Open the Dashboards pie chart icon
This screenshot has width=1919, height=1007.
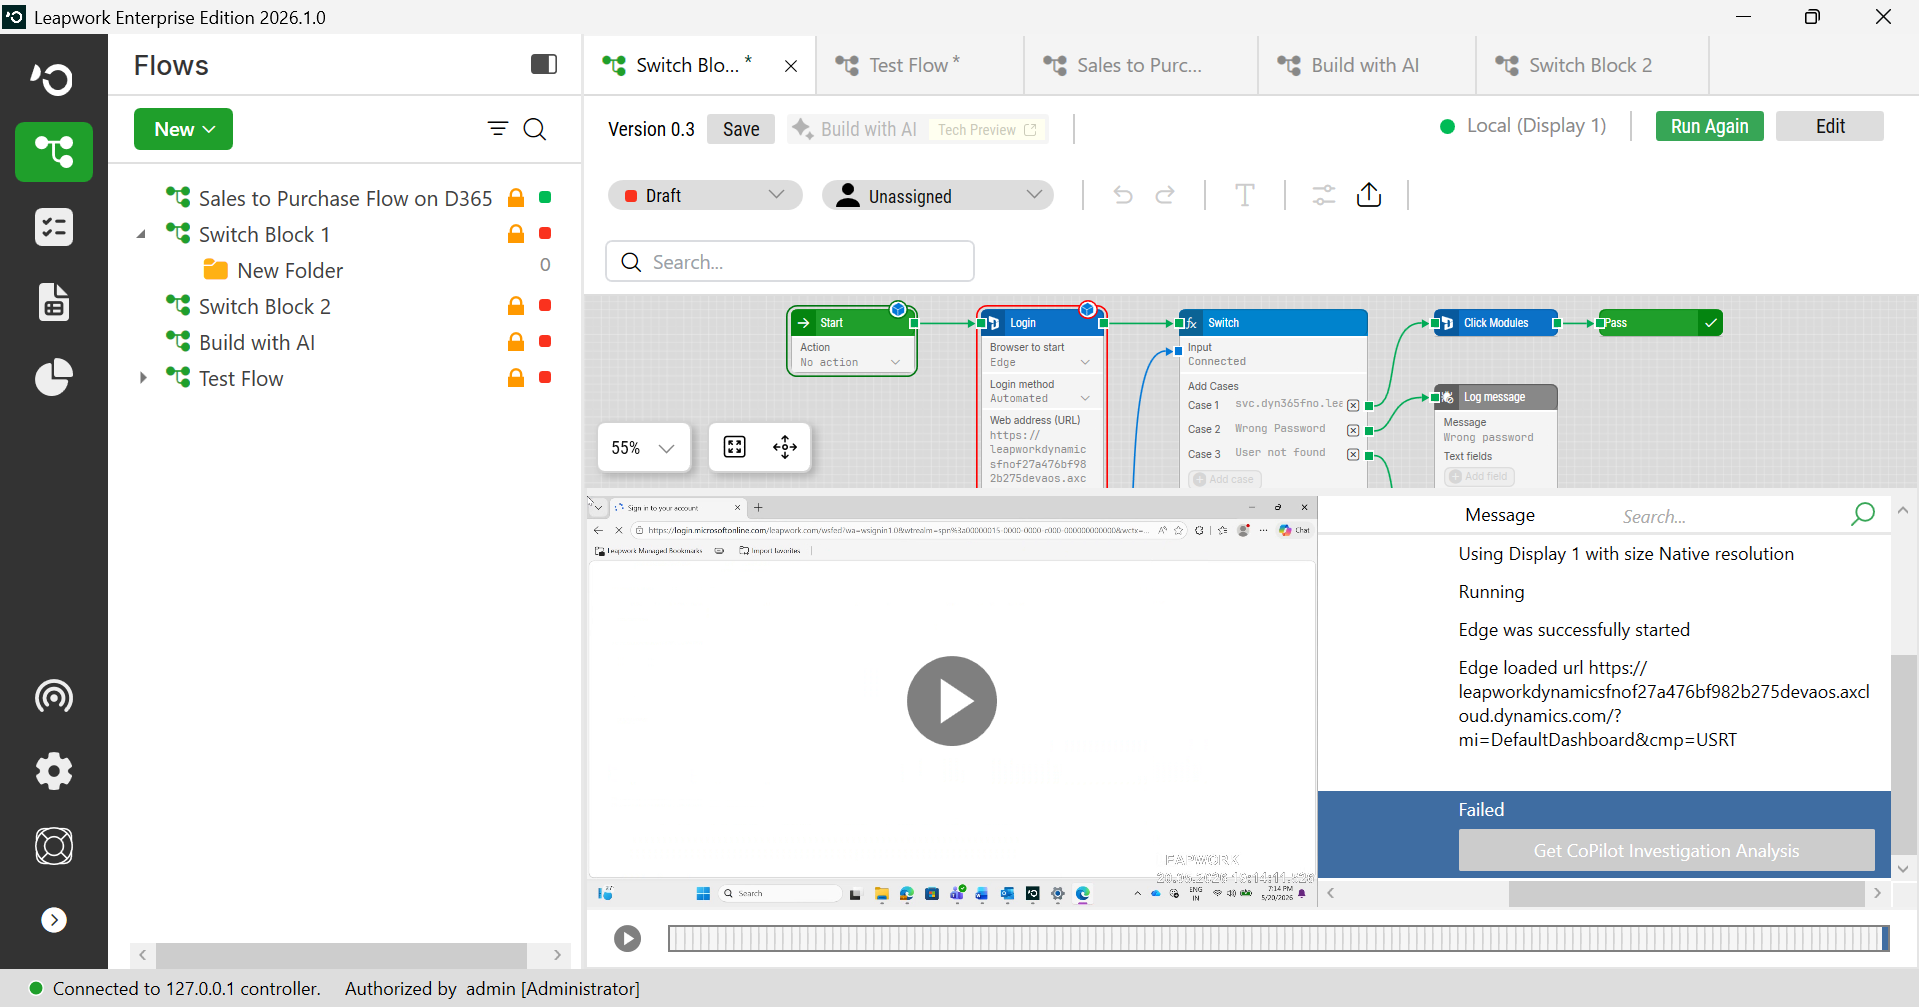(54, 377)
